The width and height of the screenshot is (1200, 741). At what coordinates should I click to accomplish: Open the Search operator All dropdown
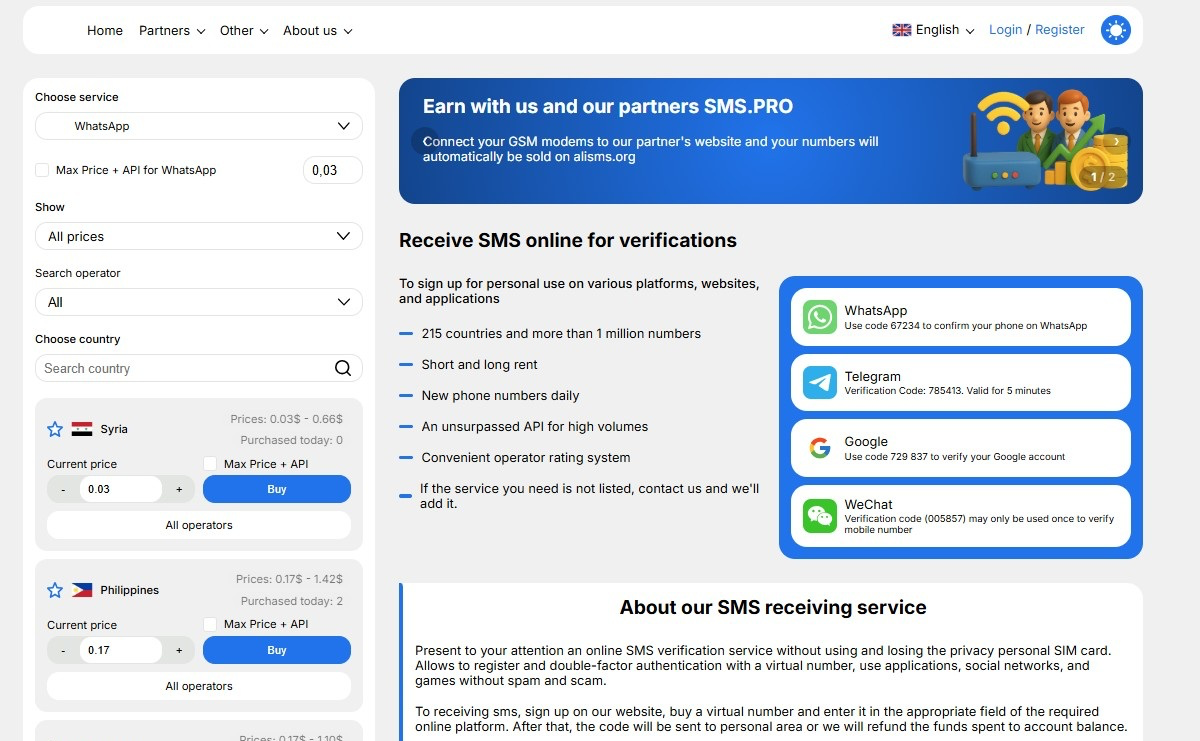pos(199,302)
